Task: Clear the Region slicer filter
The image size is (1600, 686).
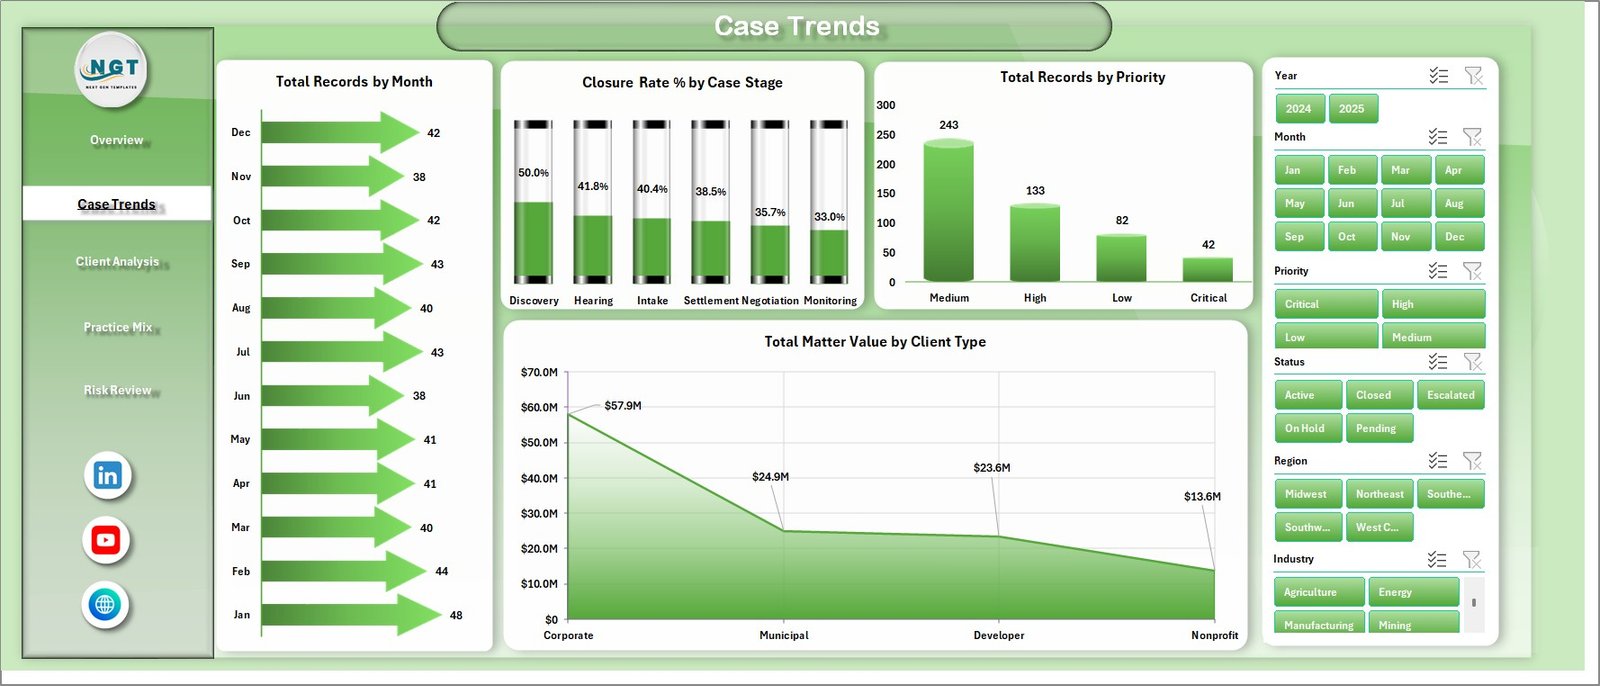Action: pos(1473,461)
